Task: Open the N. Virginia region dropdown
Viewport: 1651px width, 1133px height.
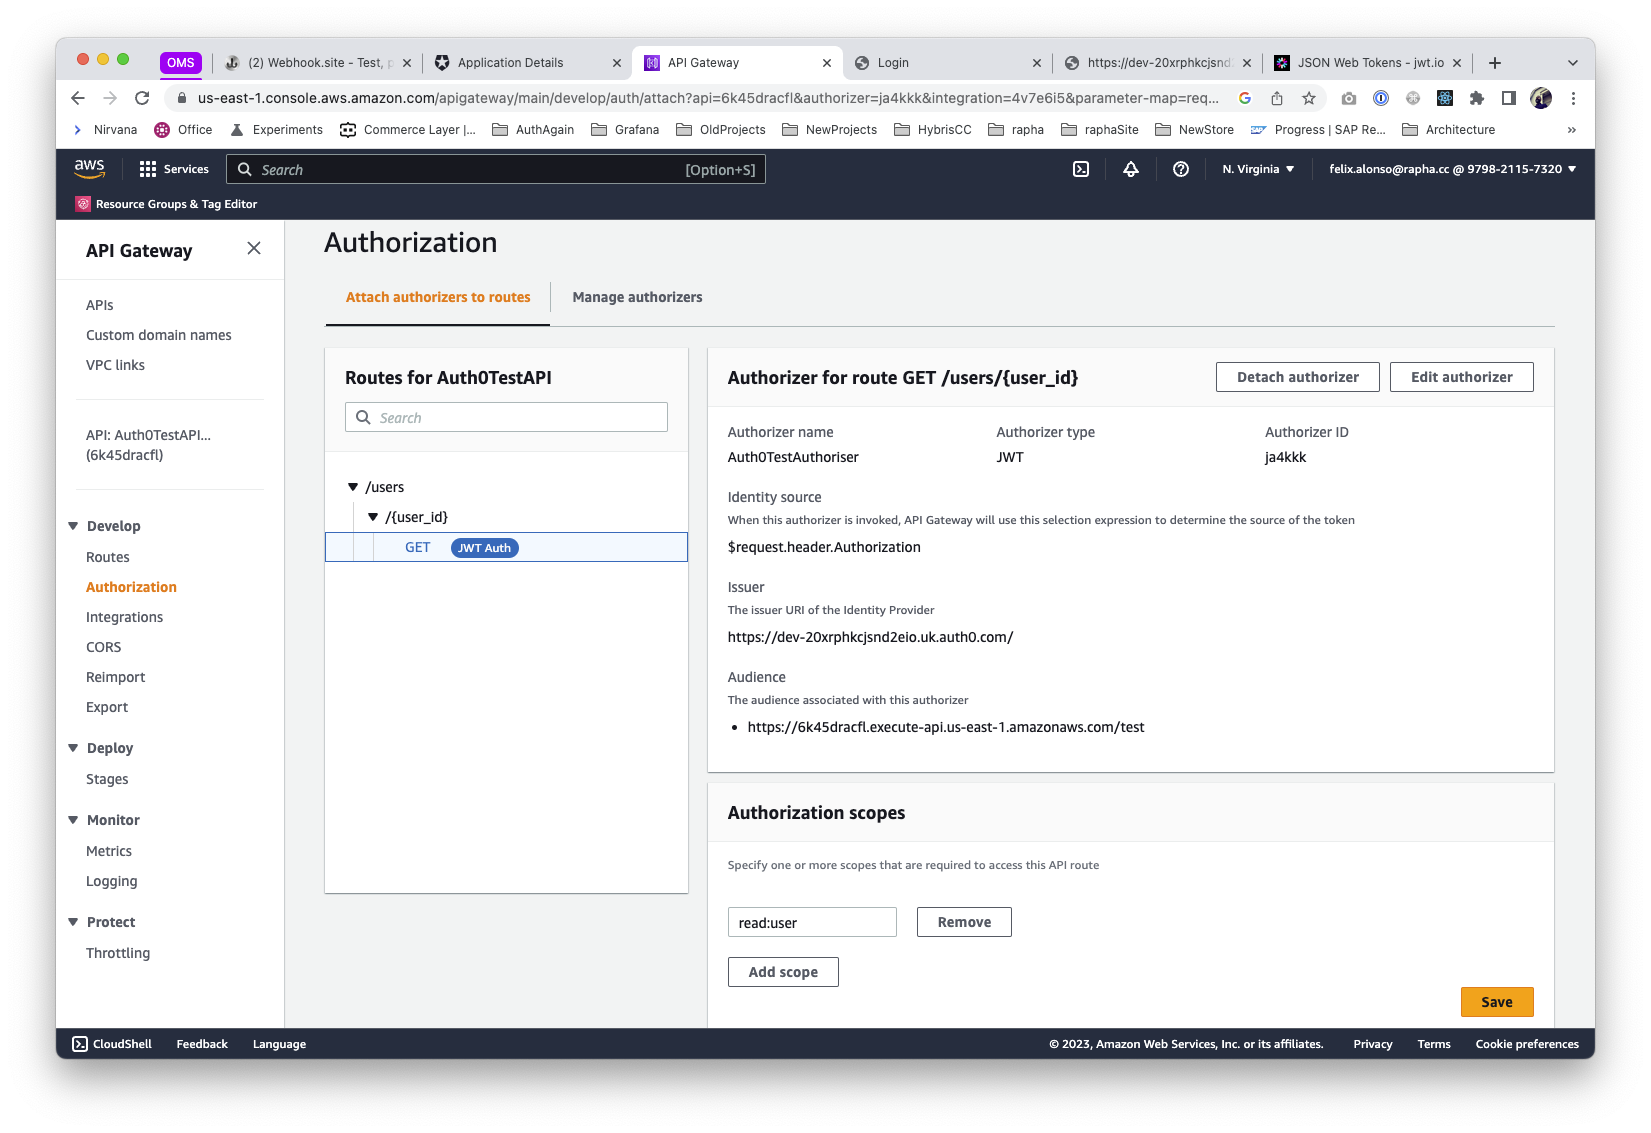Action: tap(1258, 170)
